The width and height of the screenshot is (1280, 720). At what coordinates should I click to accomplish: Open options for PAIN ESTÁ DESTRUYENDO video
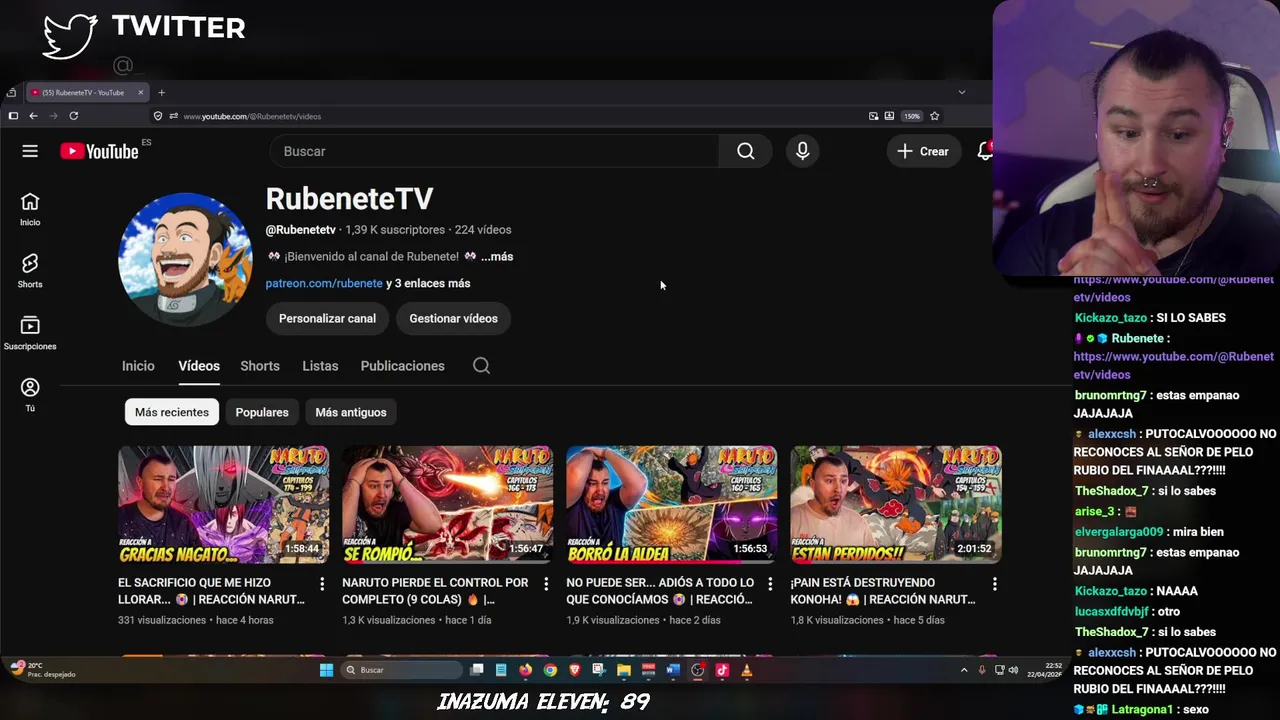994,583
